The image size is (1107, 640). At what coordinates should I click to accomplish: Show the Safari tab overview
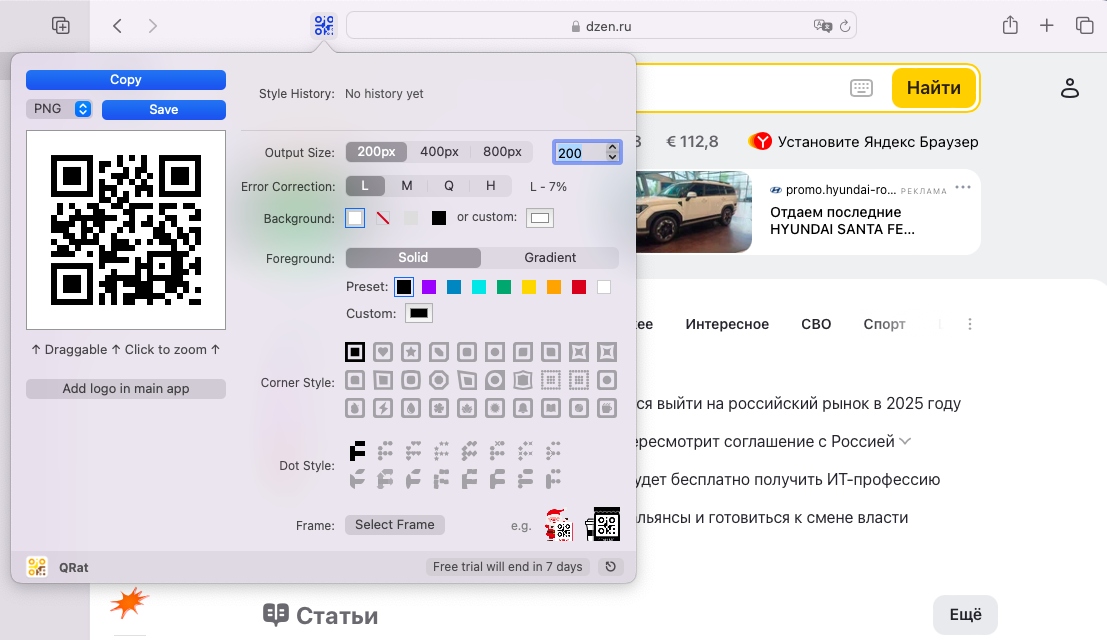point(1084,25)
